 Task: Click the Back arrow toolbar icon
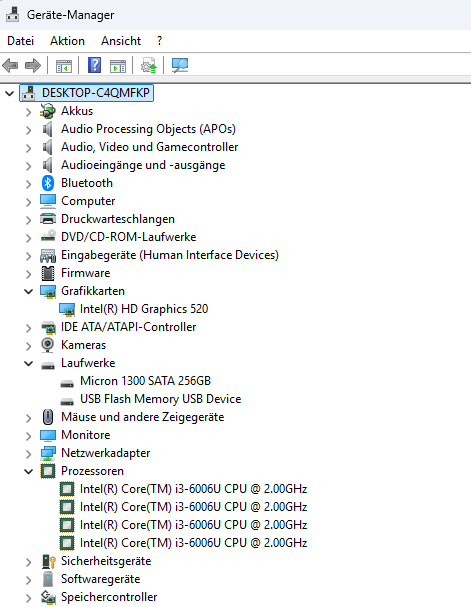[10, 65]
